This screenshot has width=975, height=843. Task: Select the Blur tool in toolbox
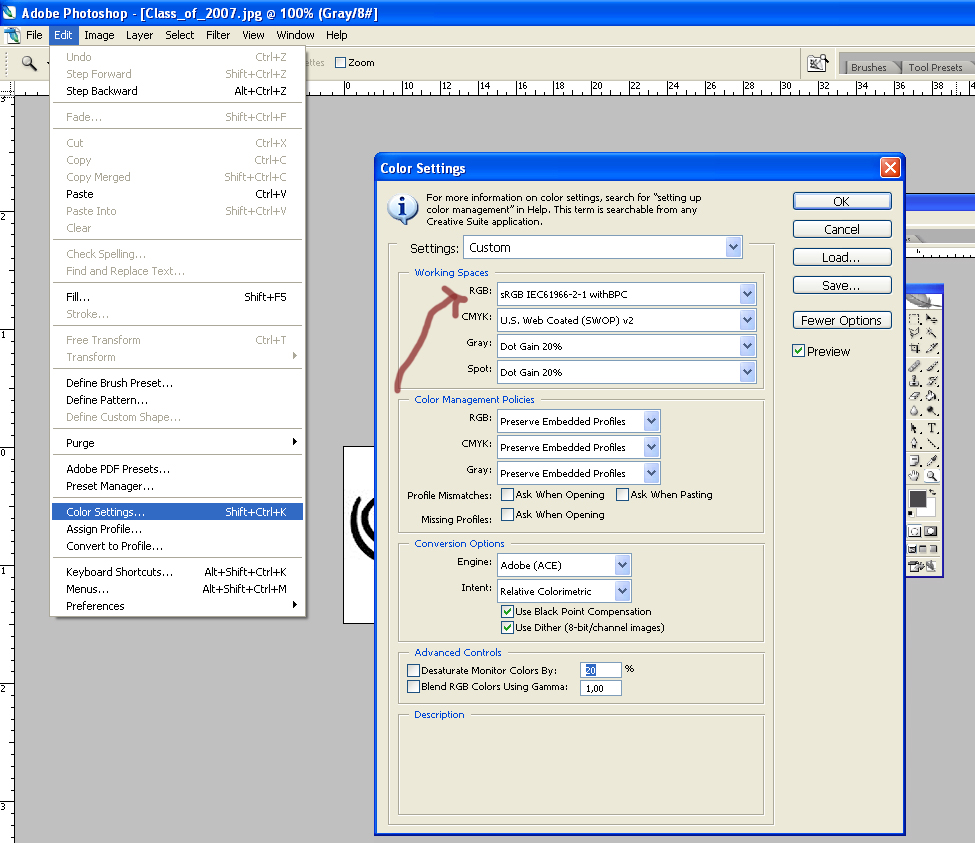pyautogui.click(x=915, y=411)
